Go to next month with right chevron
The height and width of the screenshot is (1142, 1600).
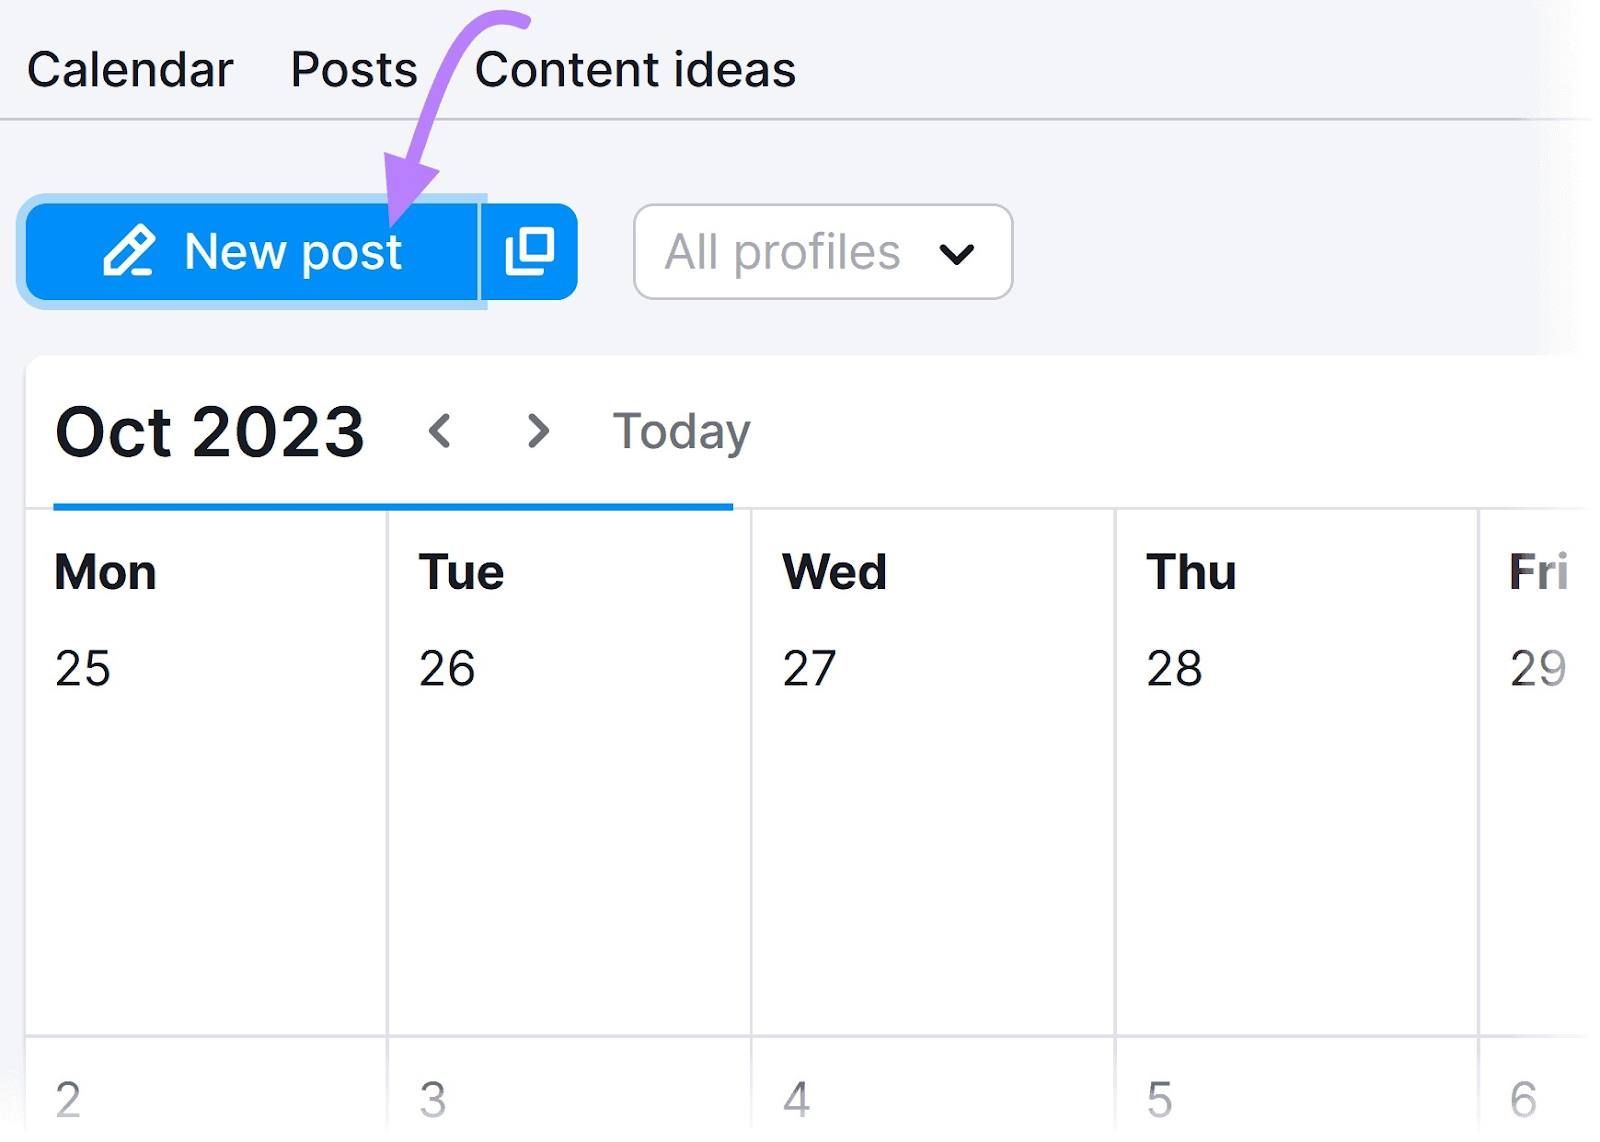click(x=538, y=431)
